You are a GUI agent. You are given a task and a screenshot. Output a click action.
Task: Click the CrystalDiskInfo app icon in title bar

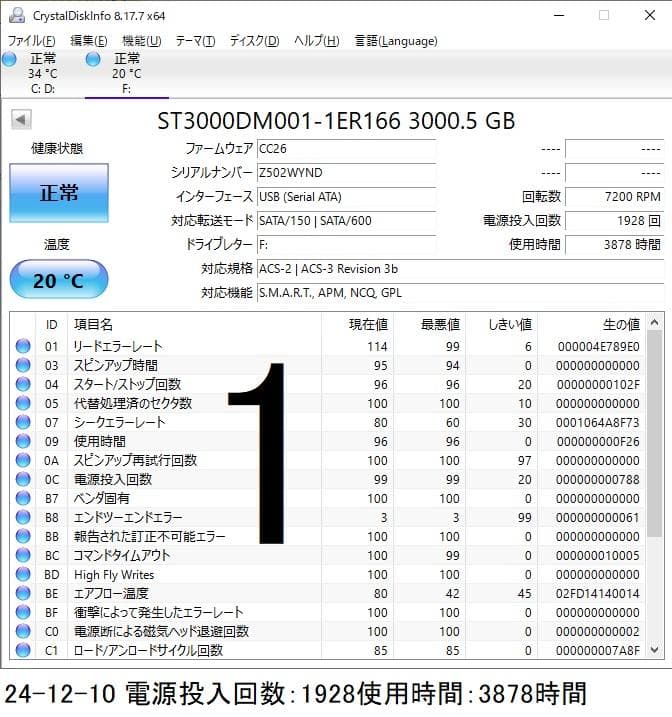click(17, 16)
